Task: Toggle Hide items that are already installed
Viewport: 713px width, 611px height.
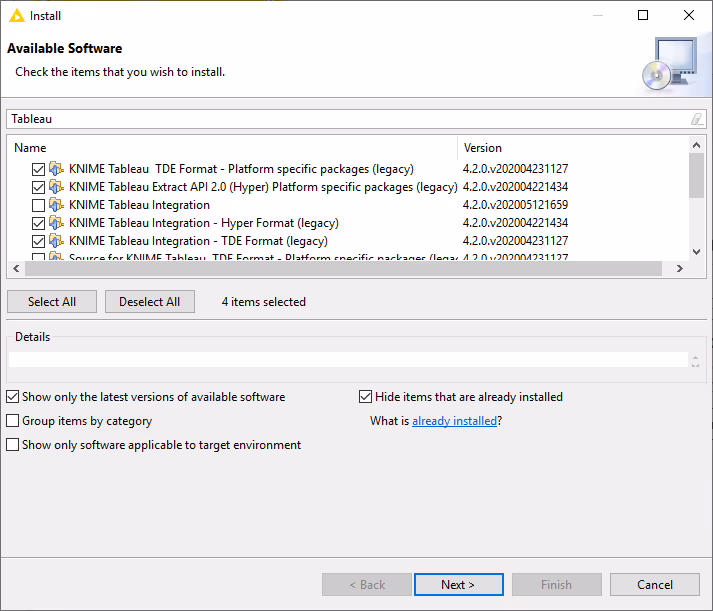Action: click(x=366, y=397)
